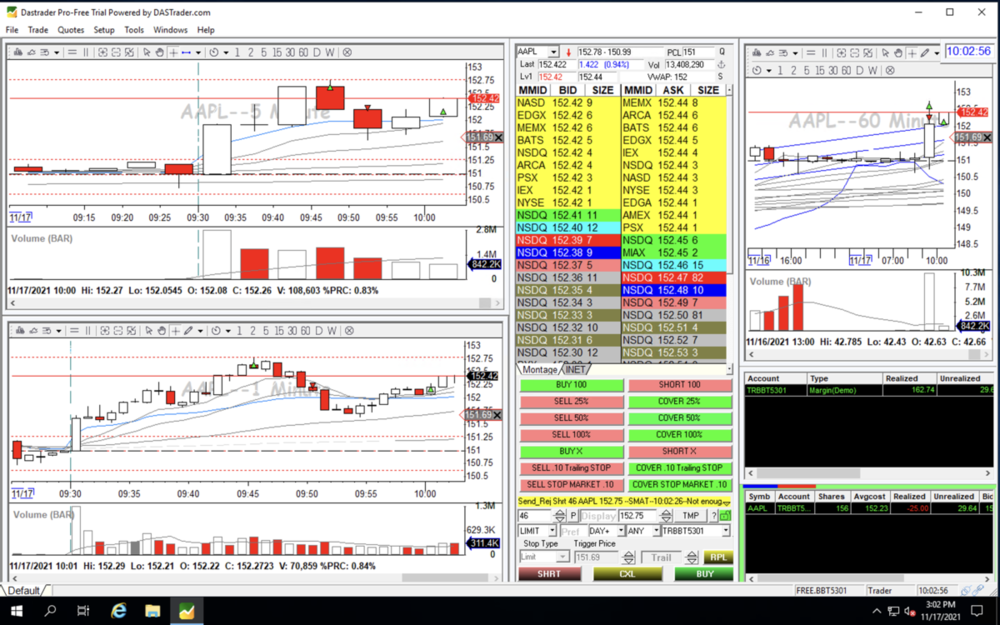Click the horizontal line tool in 5-minute chart
1000x625 pixels.
[188, 52]
